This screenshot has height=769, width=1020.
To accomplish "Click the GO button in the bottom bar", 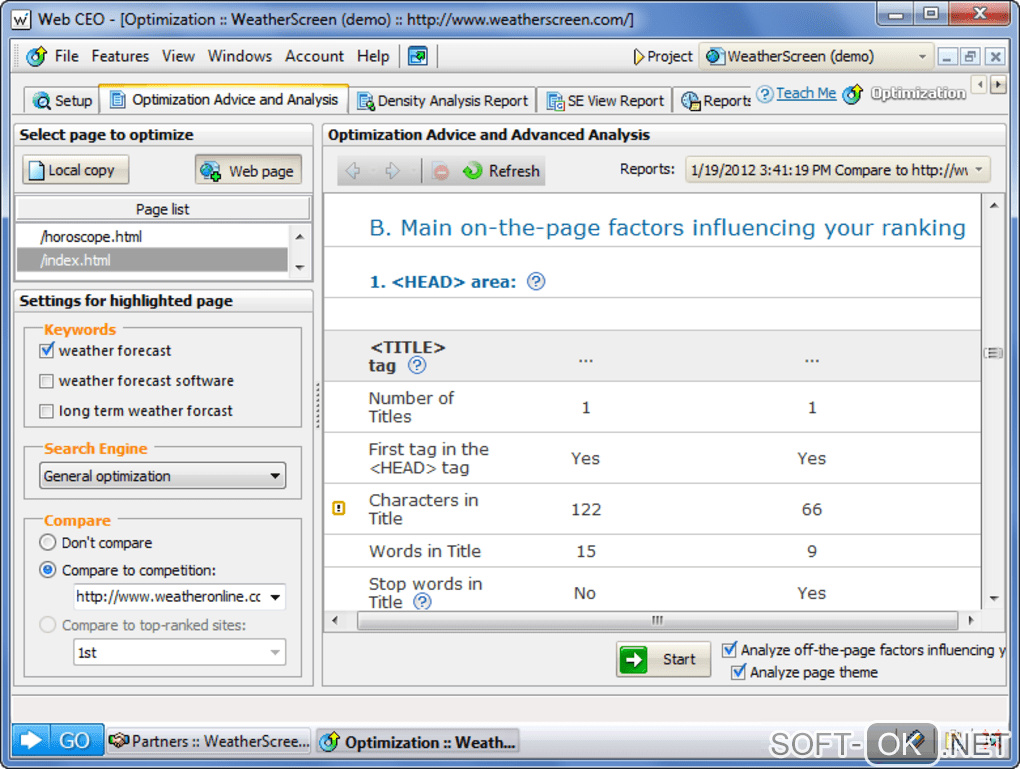I will (x=58, y=740).
